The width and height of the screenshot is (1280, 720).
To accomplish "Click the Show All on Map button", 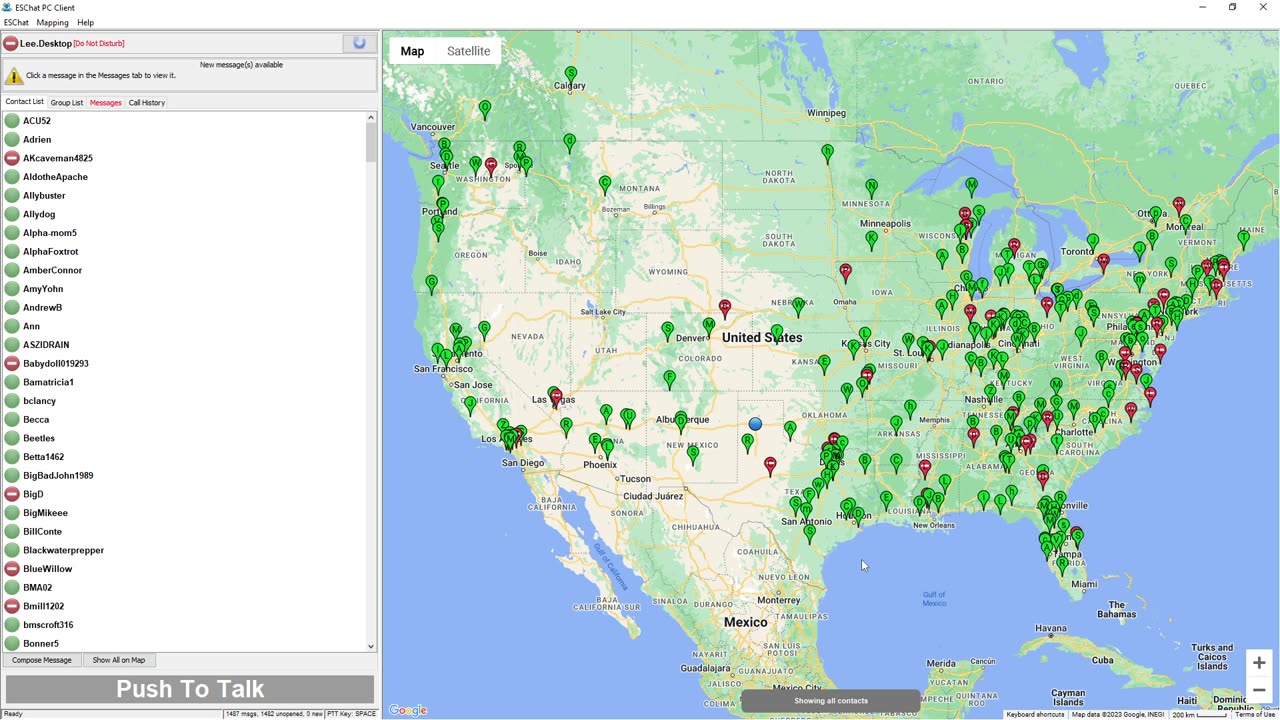I will [119, 660].
